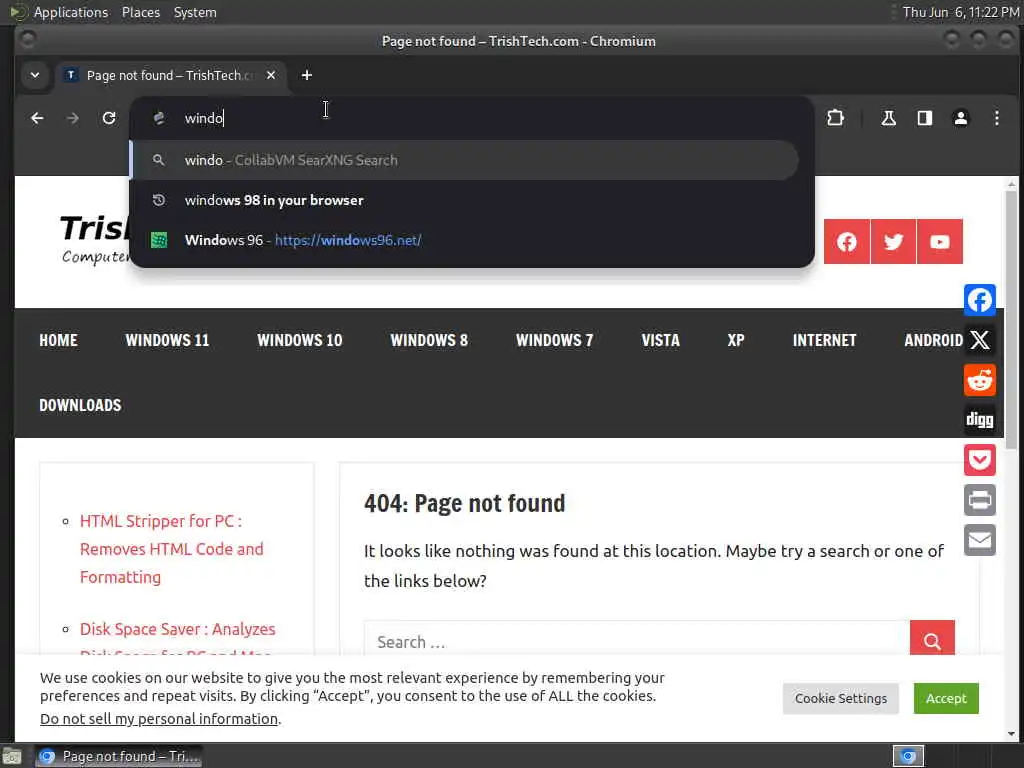Select the Windows 96 URL suggestion

464,240
